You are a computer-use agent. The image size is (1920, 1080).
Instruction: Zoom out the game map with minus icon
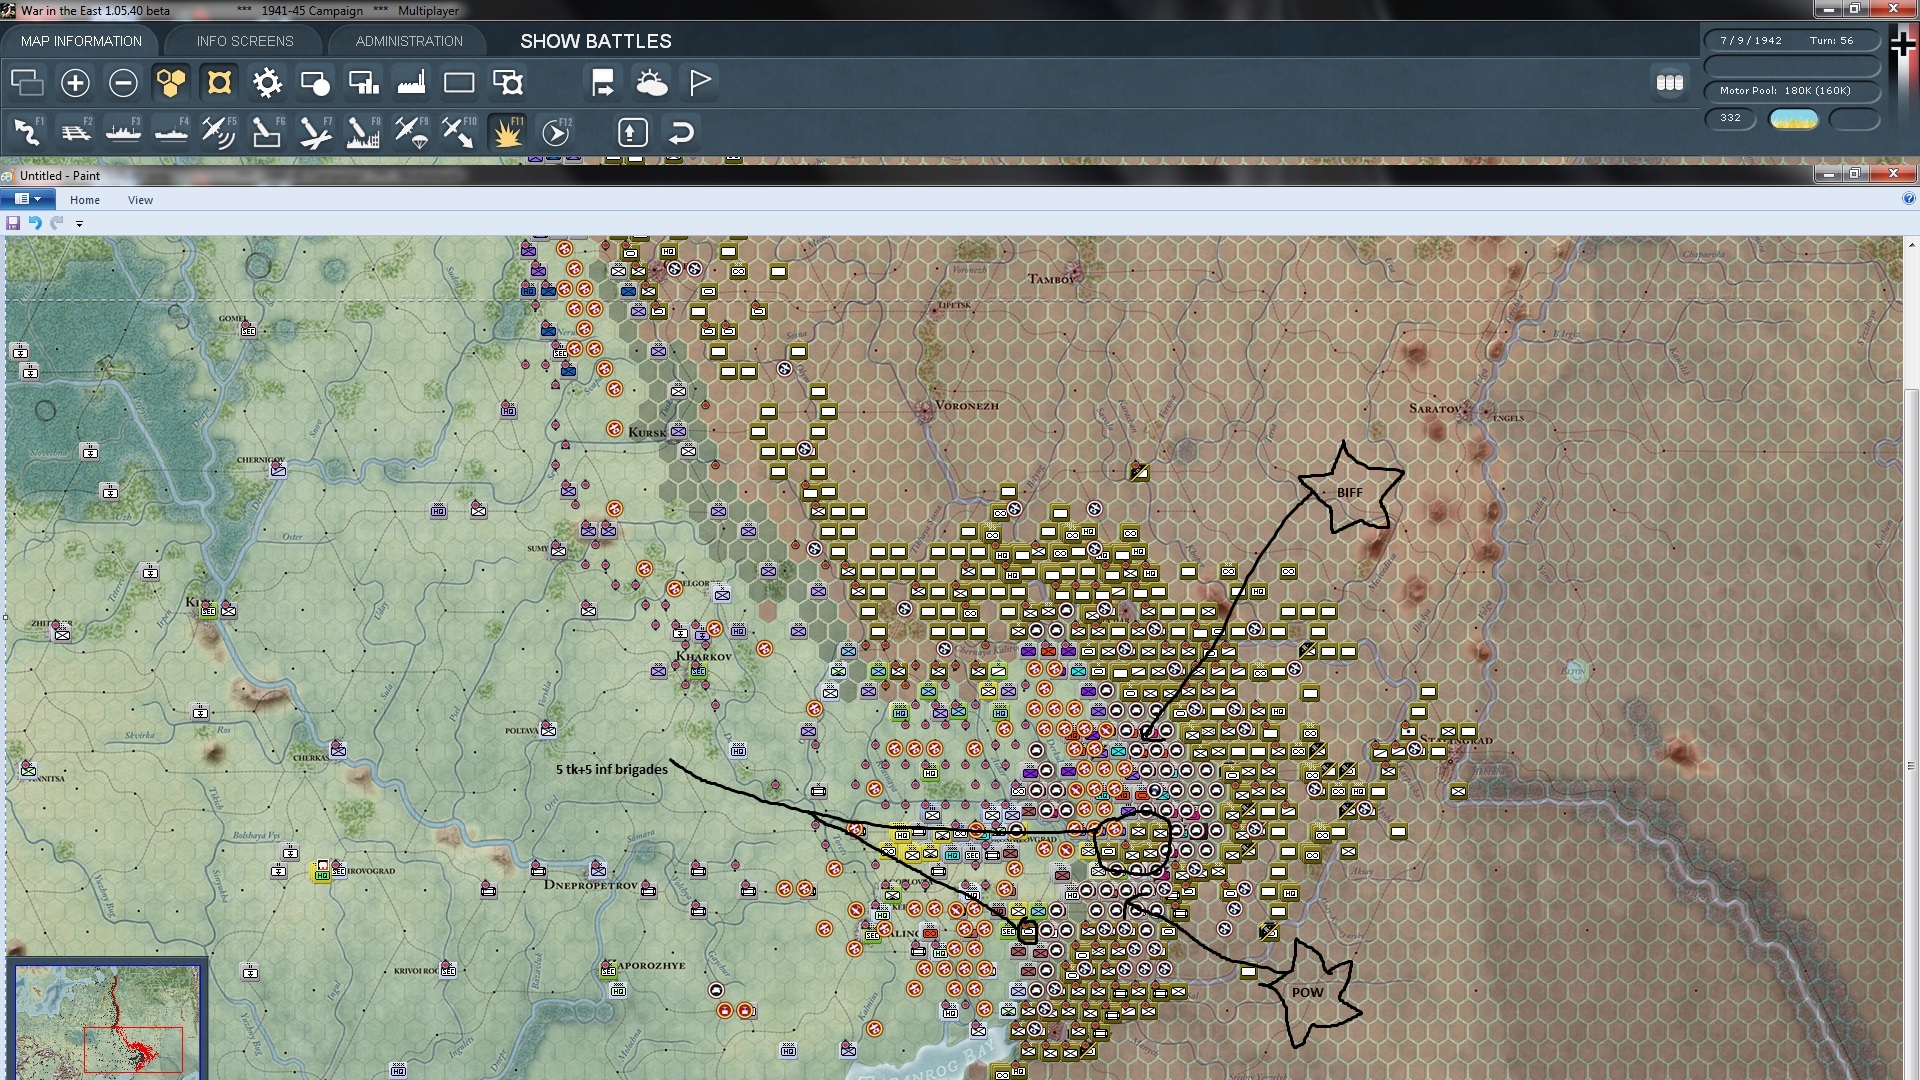(x=123, y=82)
